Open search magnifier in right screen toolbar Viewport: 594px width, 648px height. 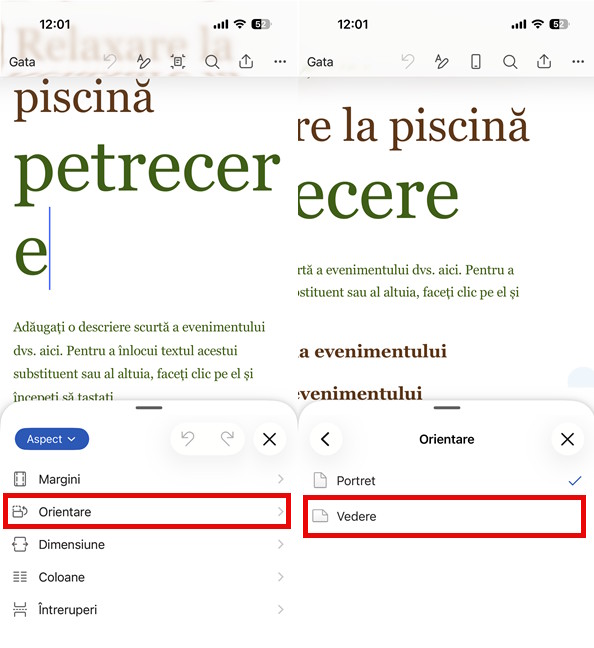pos(510,62)
